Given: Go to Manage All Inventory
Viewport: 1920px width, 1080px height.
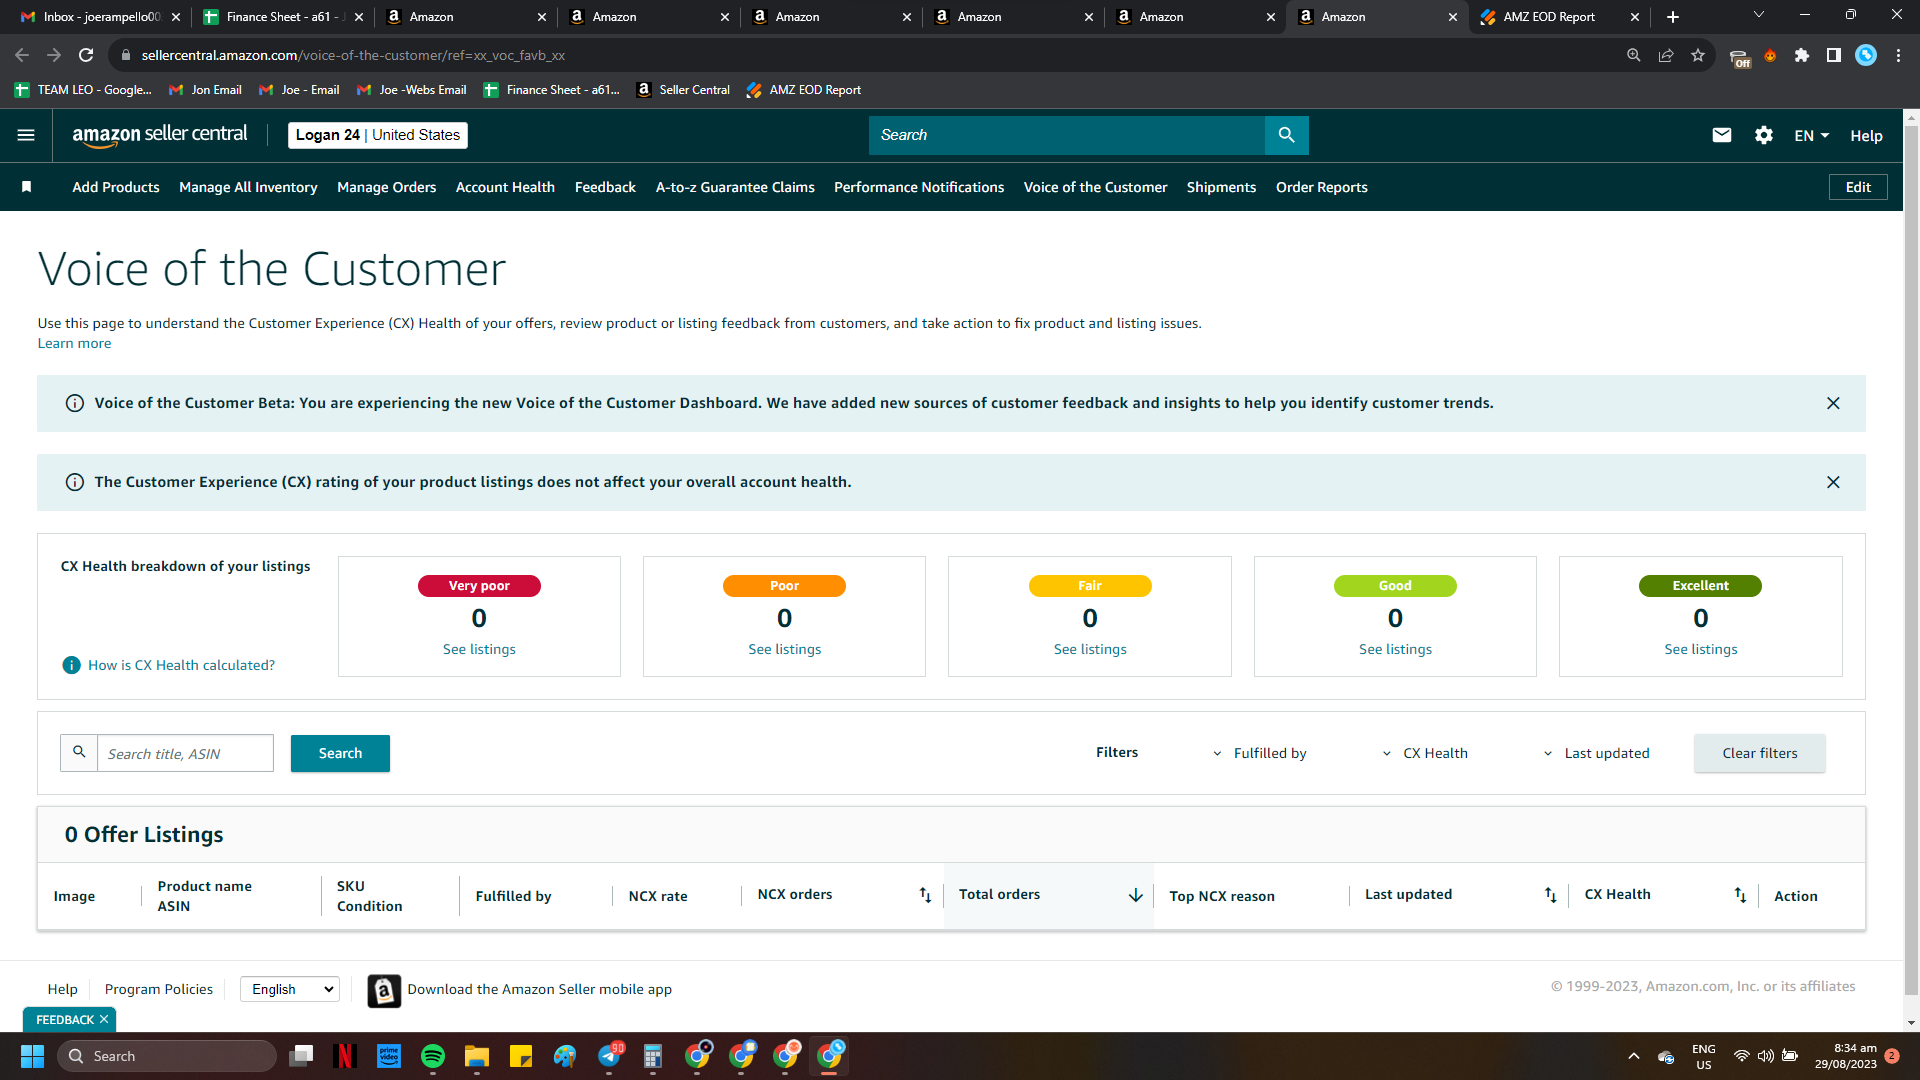Looking at the screenshot, I should 248,187.
